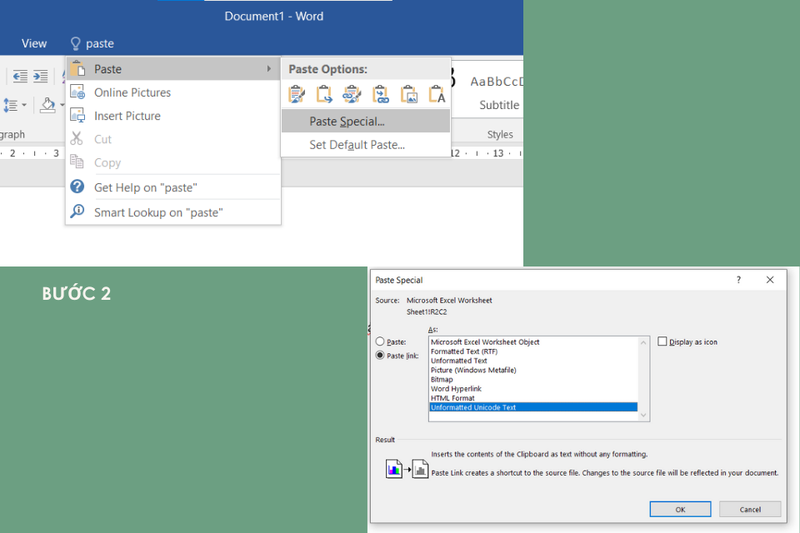Click the Shading paint bucket icon
This screenshot has height=533, width=800.
[x=47, y=106]
